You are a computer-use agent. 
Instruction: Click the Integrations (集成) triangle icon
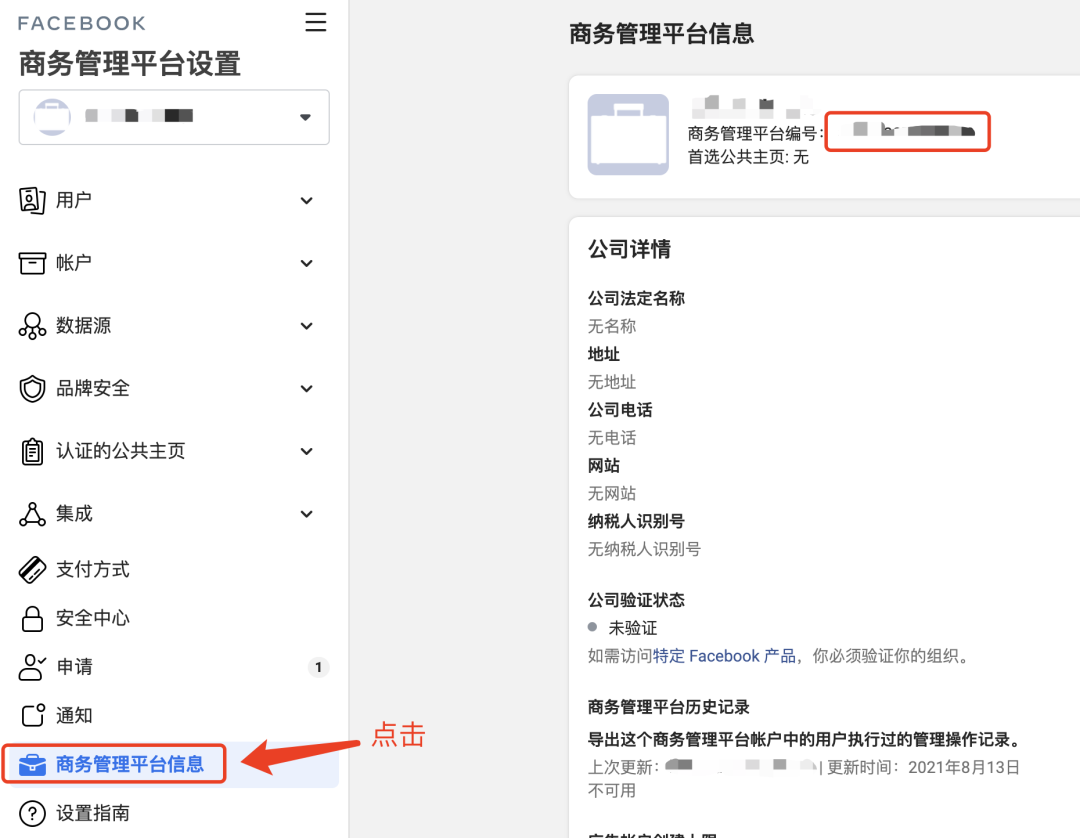coord(32,514)
